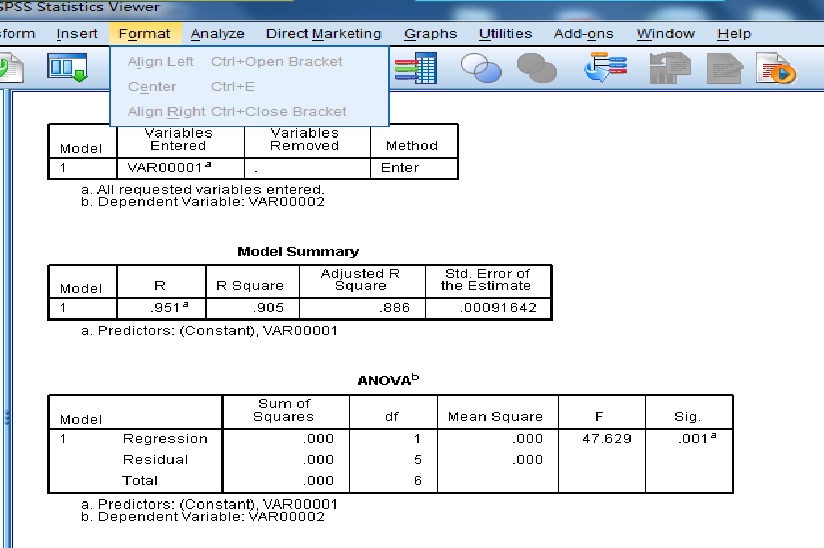This screenshot has width=824, height=548.
Task: Click the grey chart document autoscript icon
Action: [670, 68]
